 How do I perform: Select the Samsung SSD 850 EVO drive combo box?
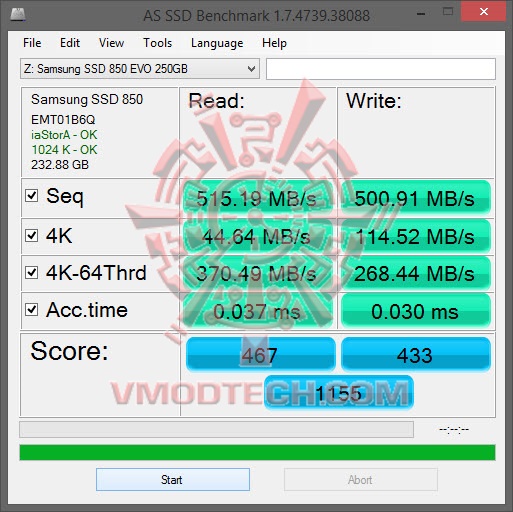coord(140,69)
